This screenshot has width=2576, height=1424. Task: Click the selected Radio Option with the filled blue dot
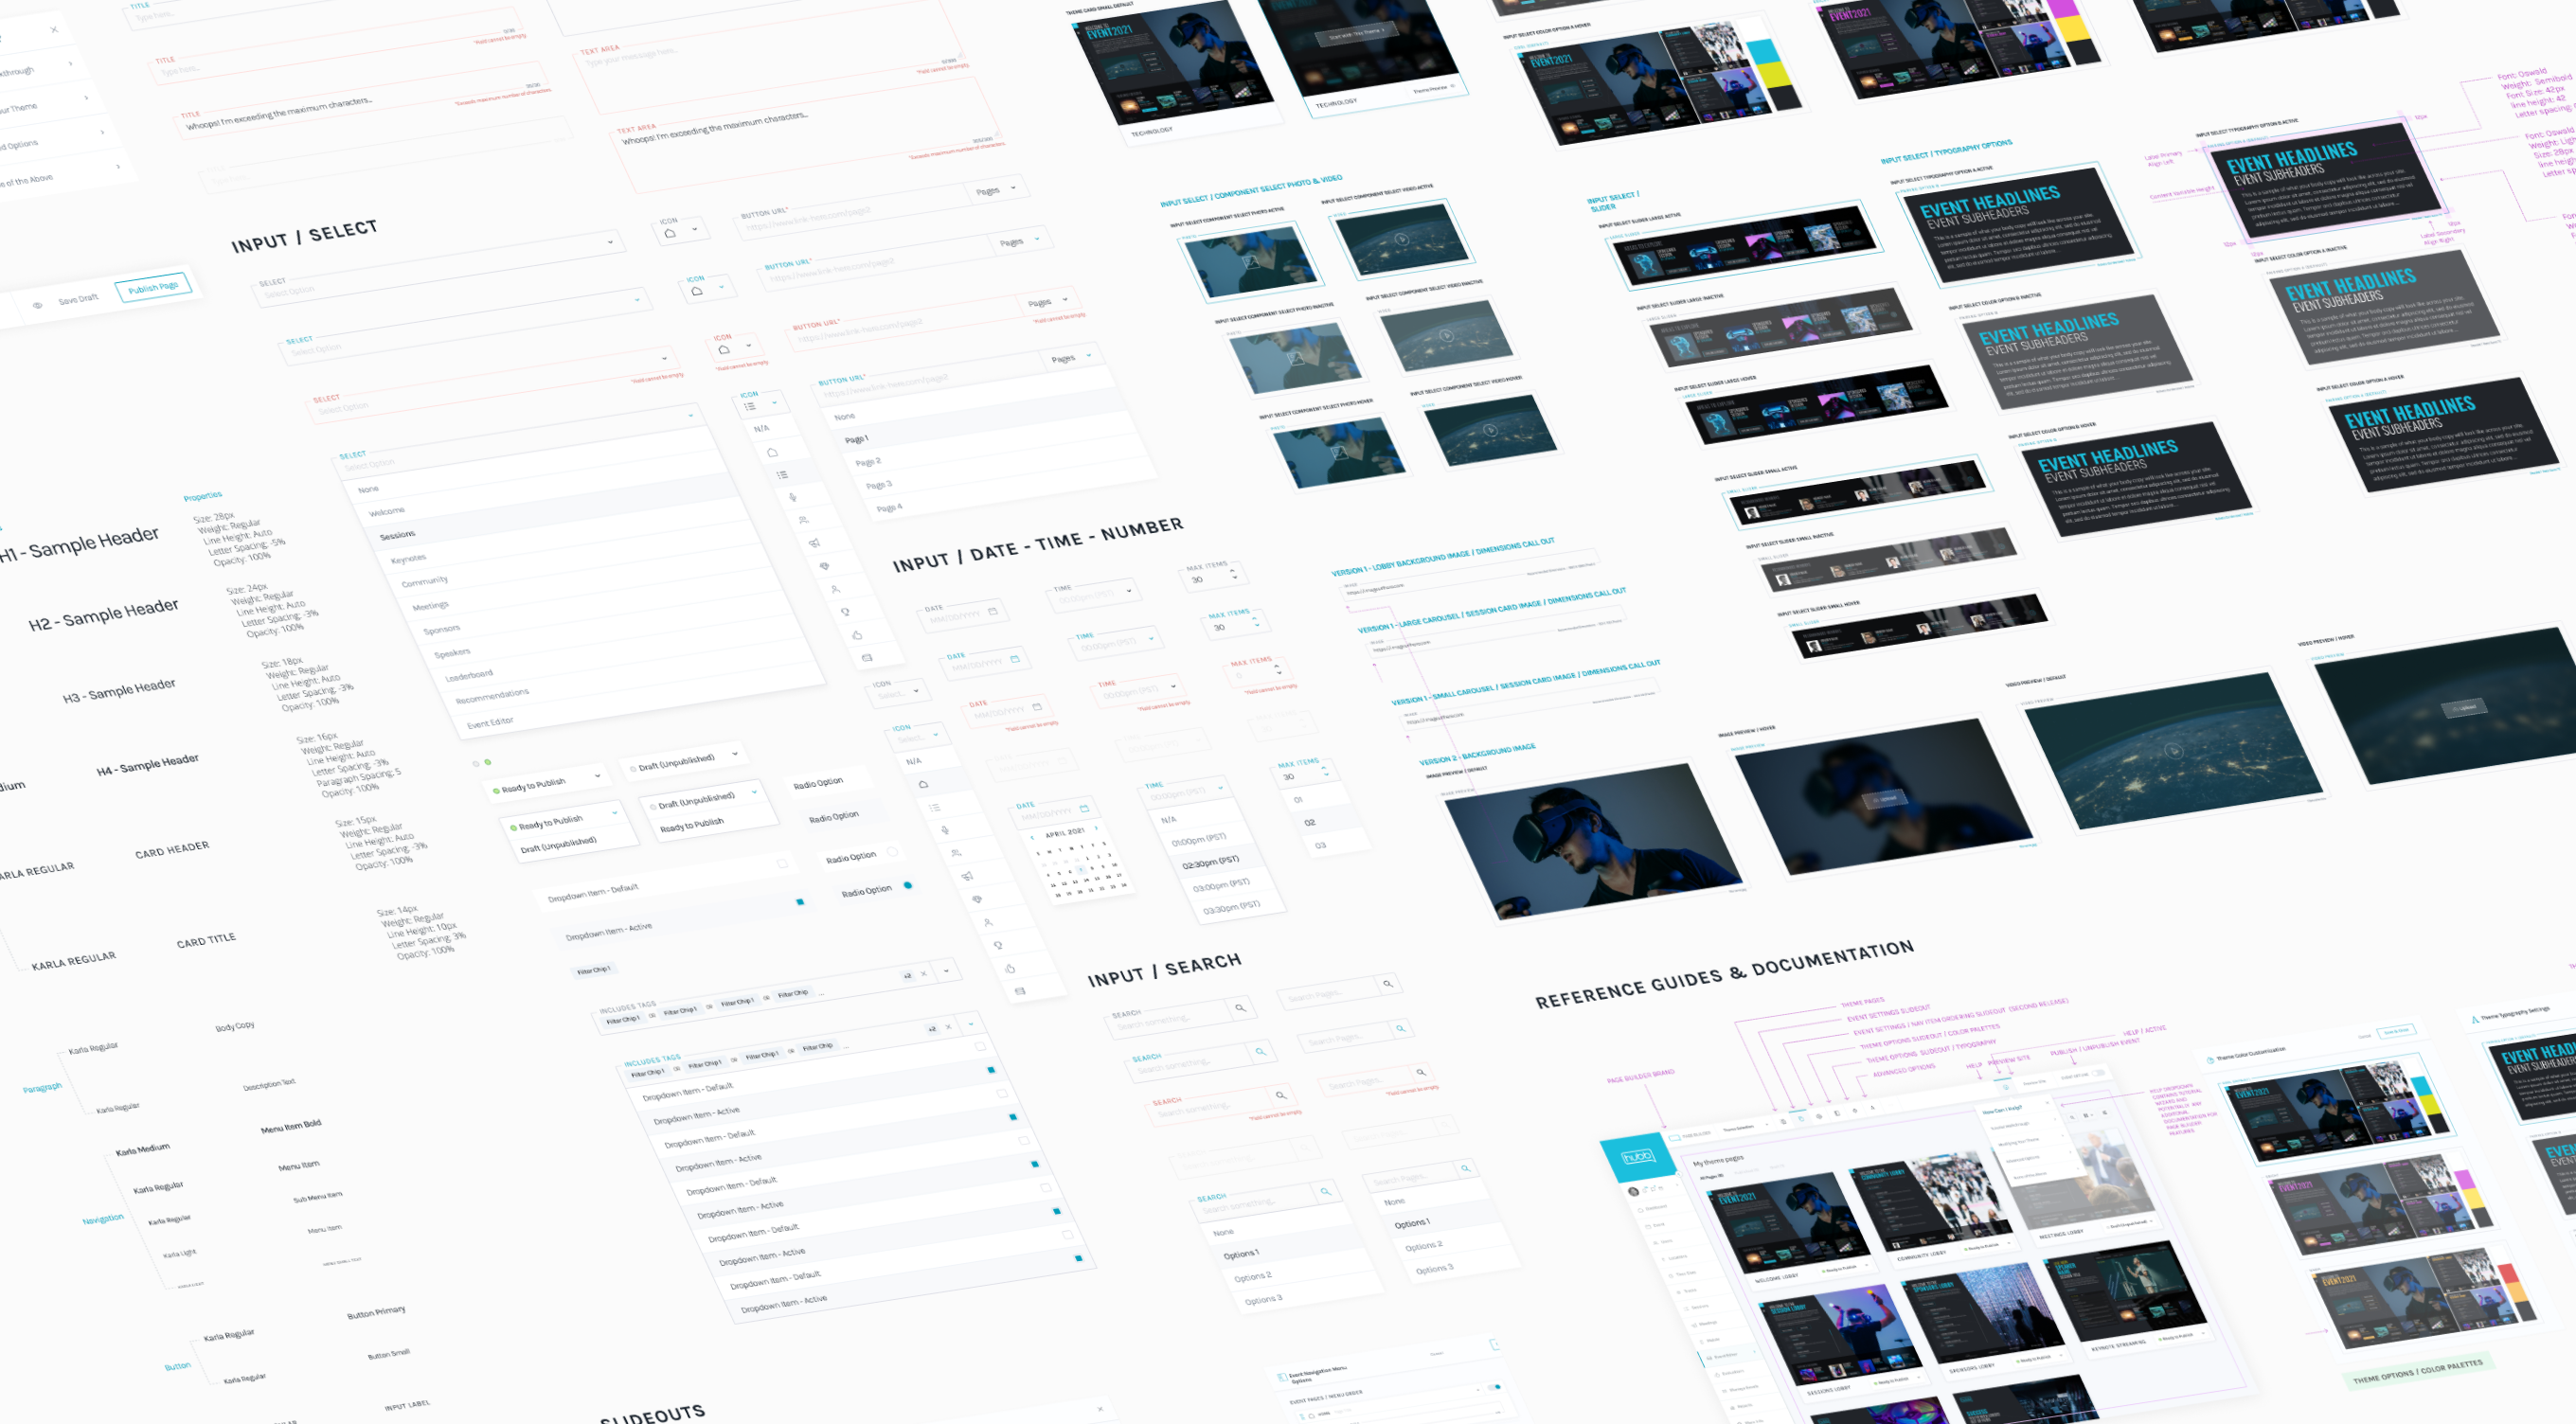click(908, 885)
